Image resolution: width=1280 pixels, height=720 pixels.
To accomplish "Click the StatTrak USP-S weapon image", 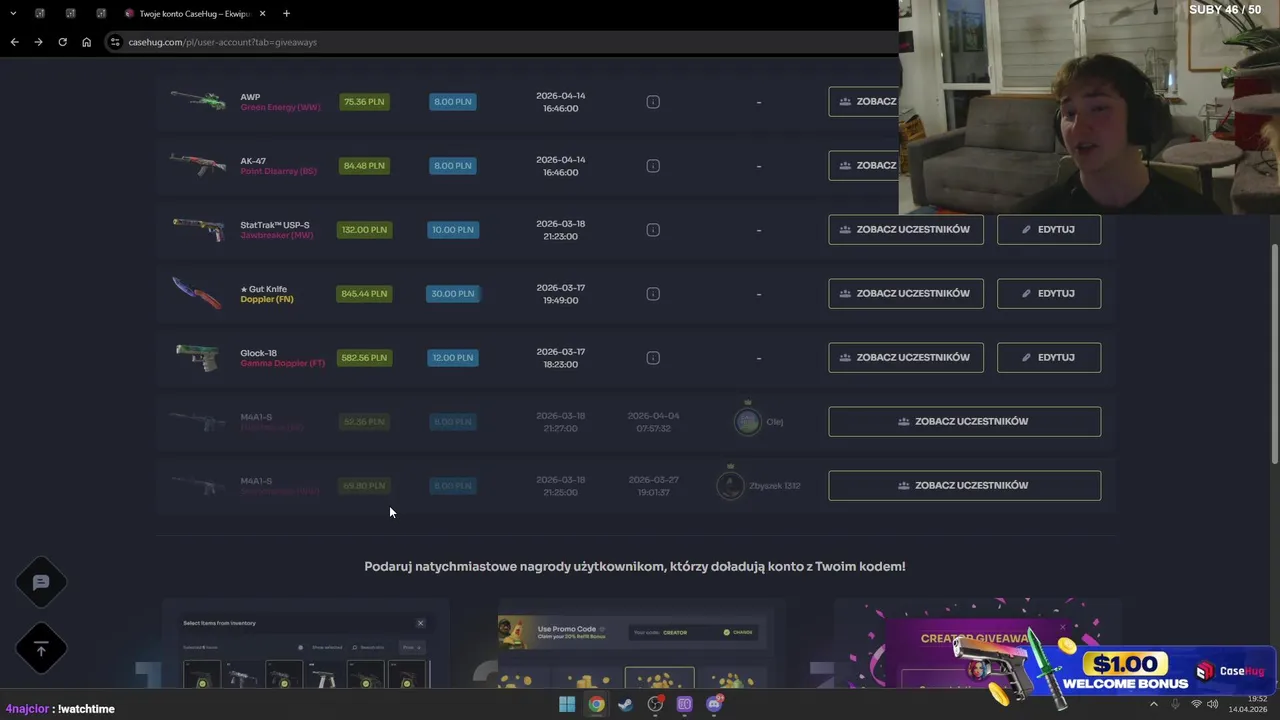I will point(198,229).
